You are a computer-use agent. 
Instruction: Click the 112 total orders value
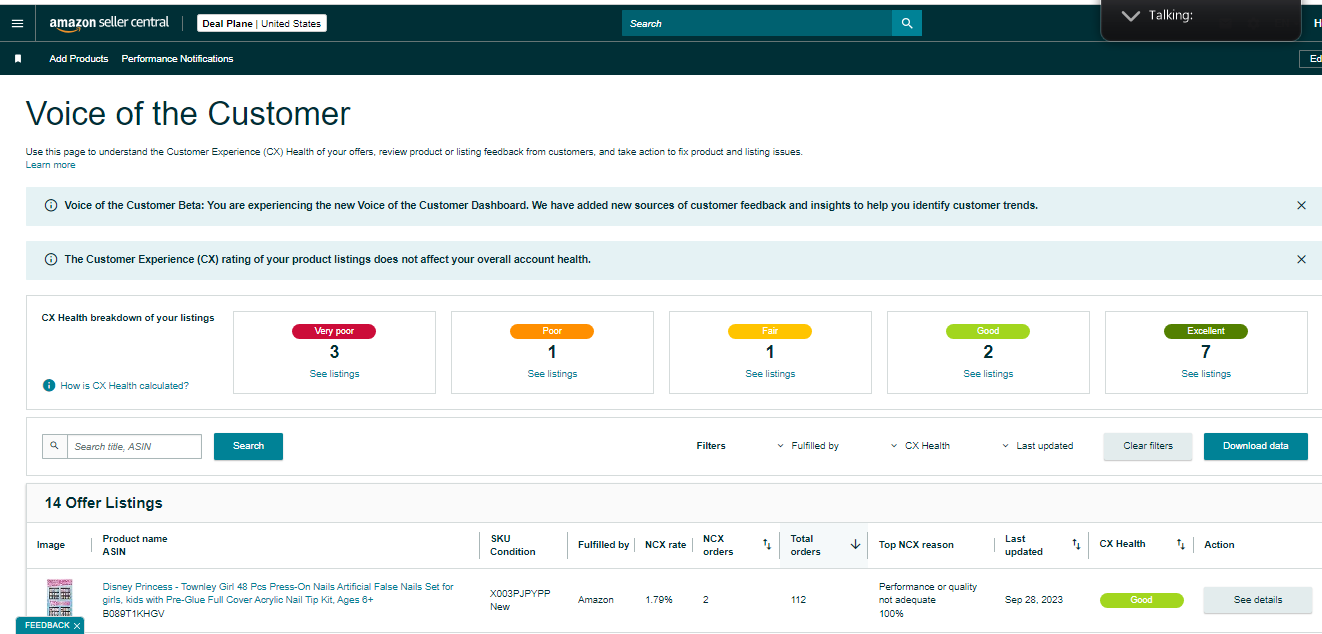tap(799, 600)
